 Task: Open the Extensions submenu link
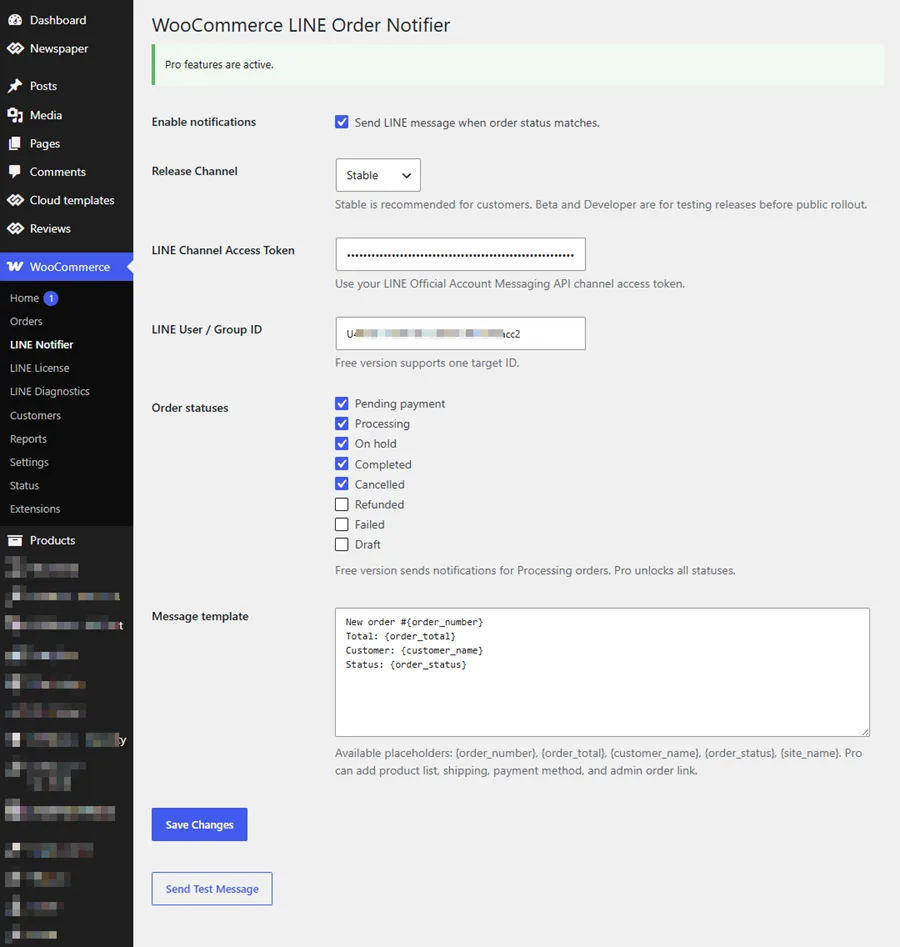(35, 509)
